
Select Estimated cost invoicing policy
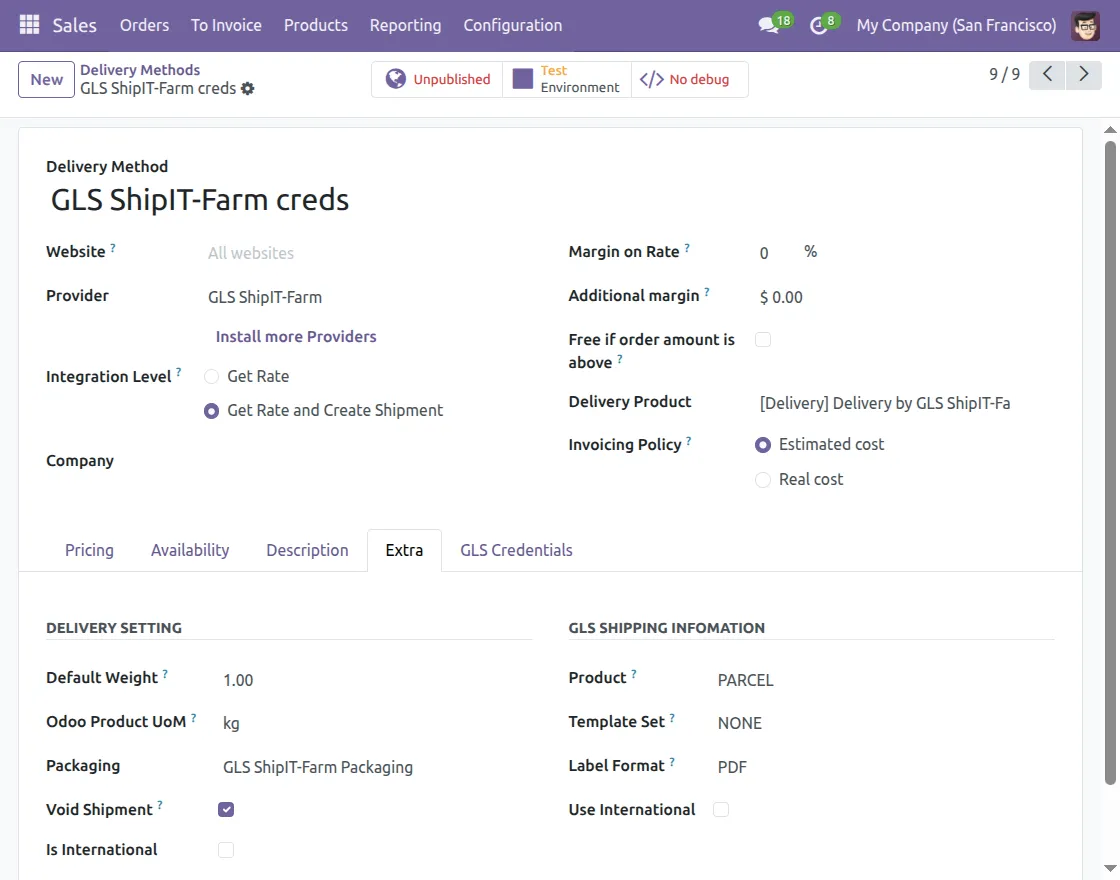coord(763,445)
